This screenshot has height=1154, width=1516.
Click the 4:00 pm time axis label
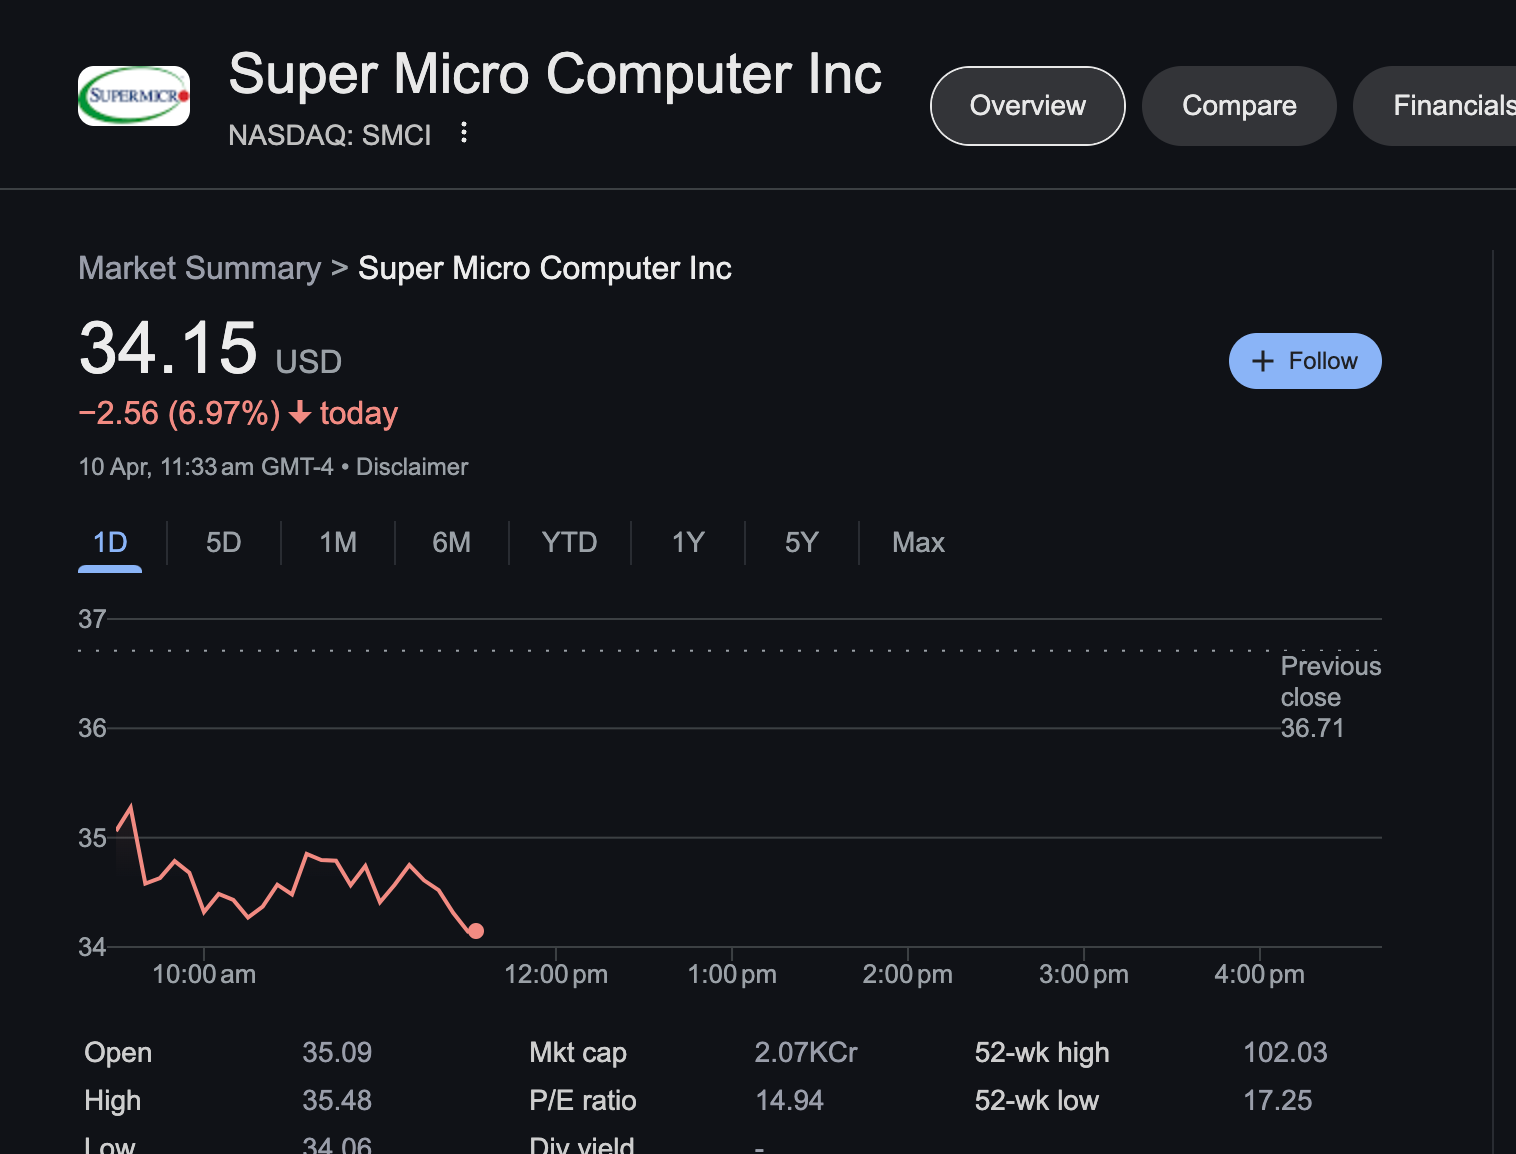[1259, 974]
